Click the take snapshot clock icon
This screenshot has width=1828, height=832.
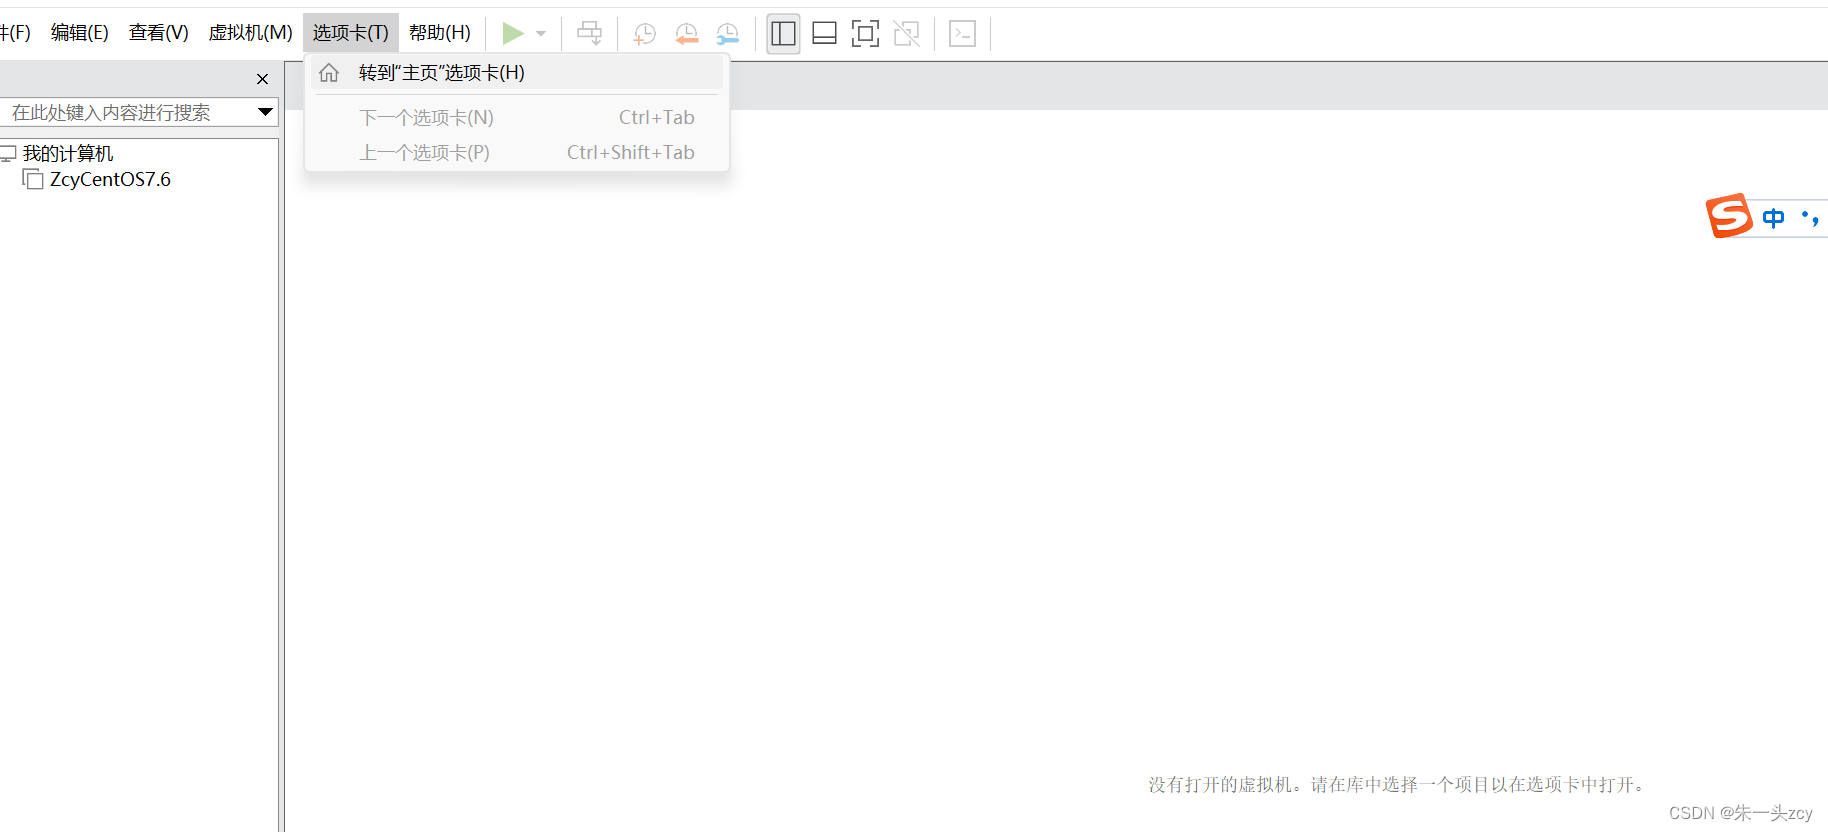point(644,33)
